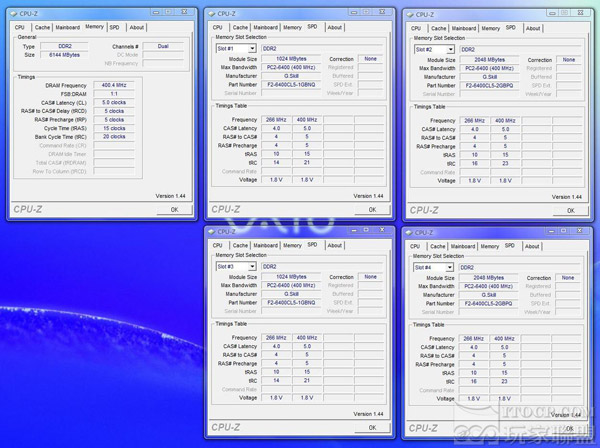Image resolution: width=600 pixels, height=448 pixels.
Task: Open the Slot #1 memory slot dropdown
Action: pyautogui.click(x=252, y=49)
